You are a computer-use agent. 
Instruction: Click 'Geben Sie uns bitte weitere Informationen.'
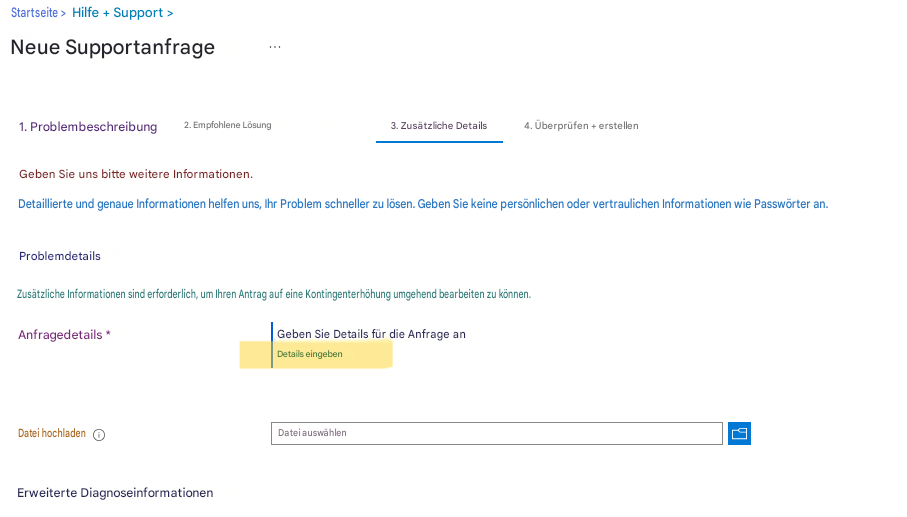tap(136, 174)
